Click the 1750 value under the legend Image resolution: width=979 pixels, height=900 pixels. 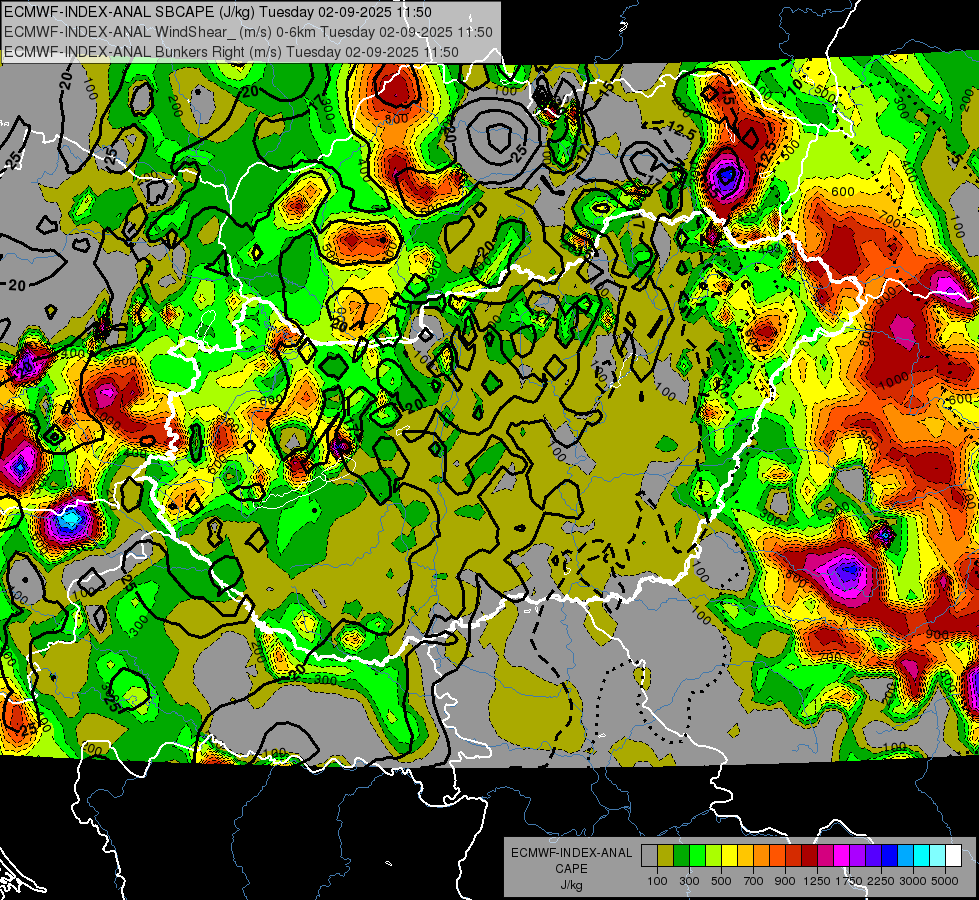(x=849, y=881)
